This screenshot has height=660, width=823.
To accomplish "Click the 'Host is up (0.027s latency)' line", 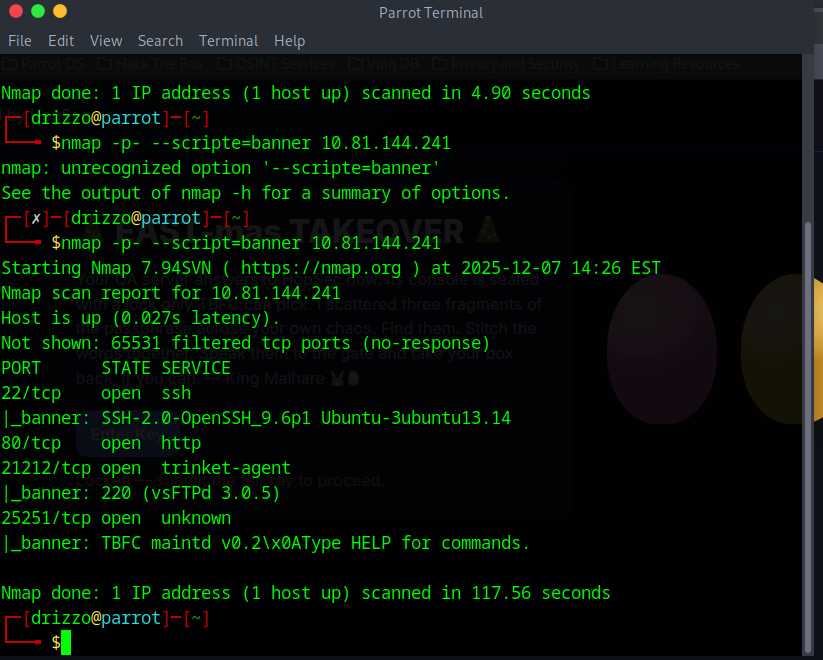I will pyautogui.click(x=141, y=318).
